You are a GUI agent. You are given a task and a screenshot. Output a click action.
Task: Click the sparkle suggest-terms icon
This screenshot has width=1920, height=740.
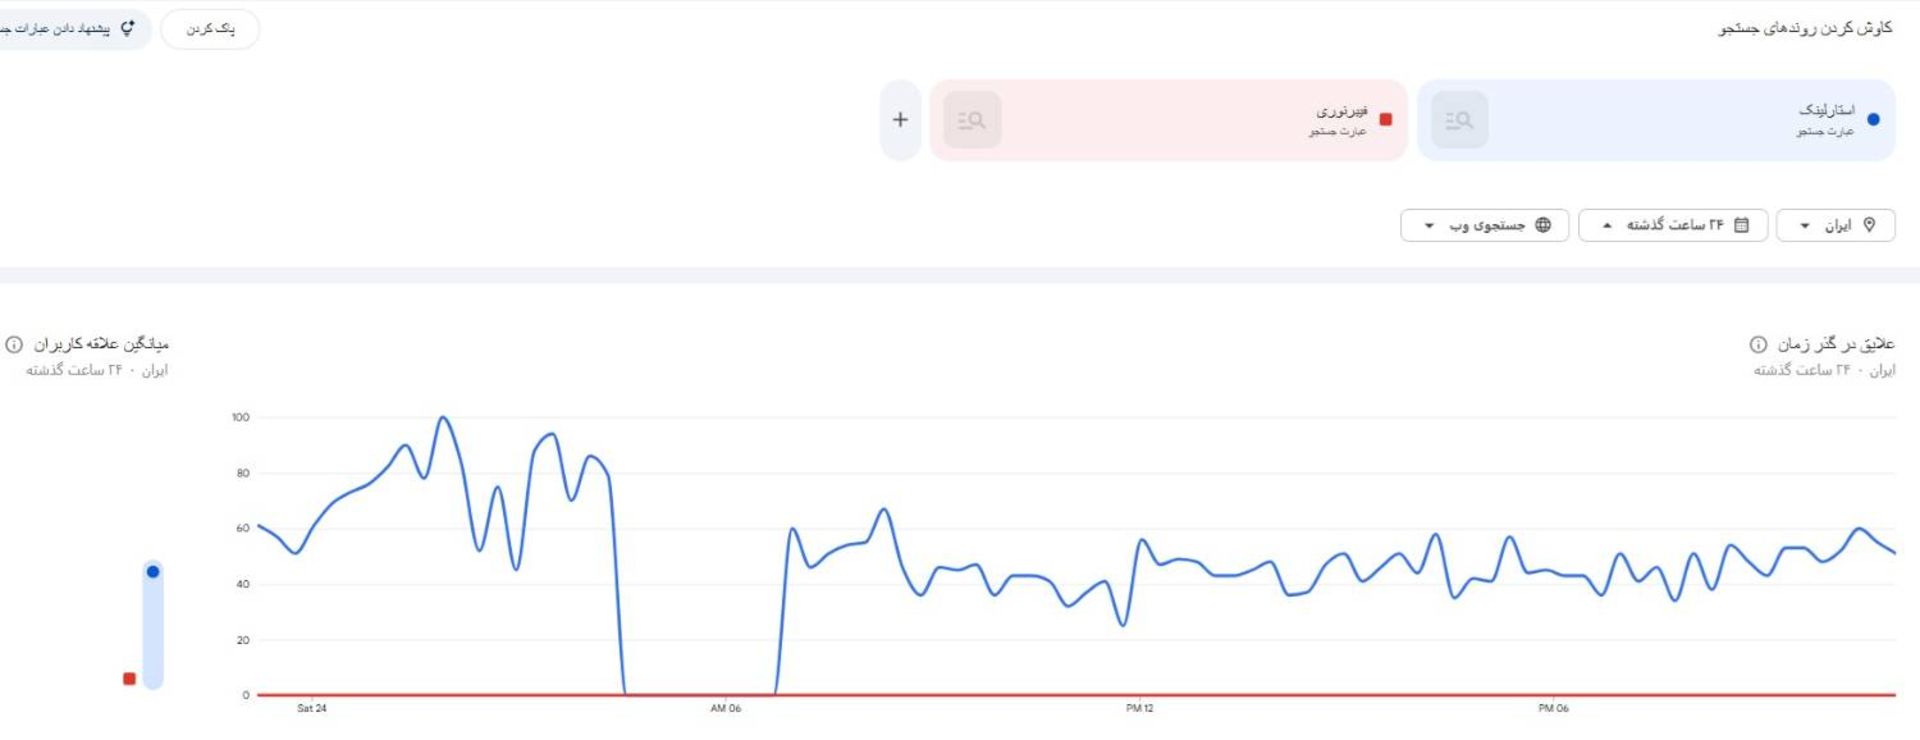127,28
